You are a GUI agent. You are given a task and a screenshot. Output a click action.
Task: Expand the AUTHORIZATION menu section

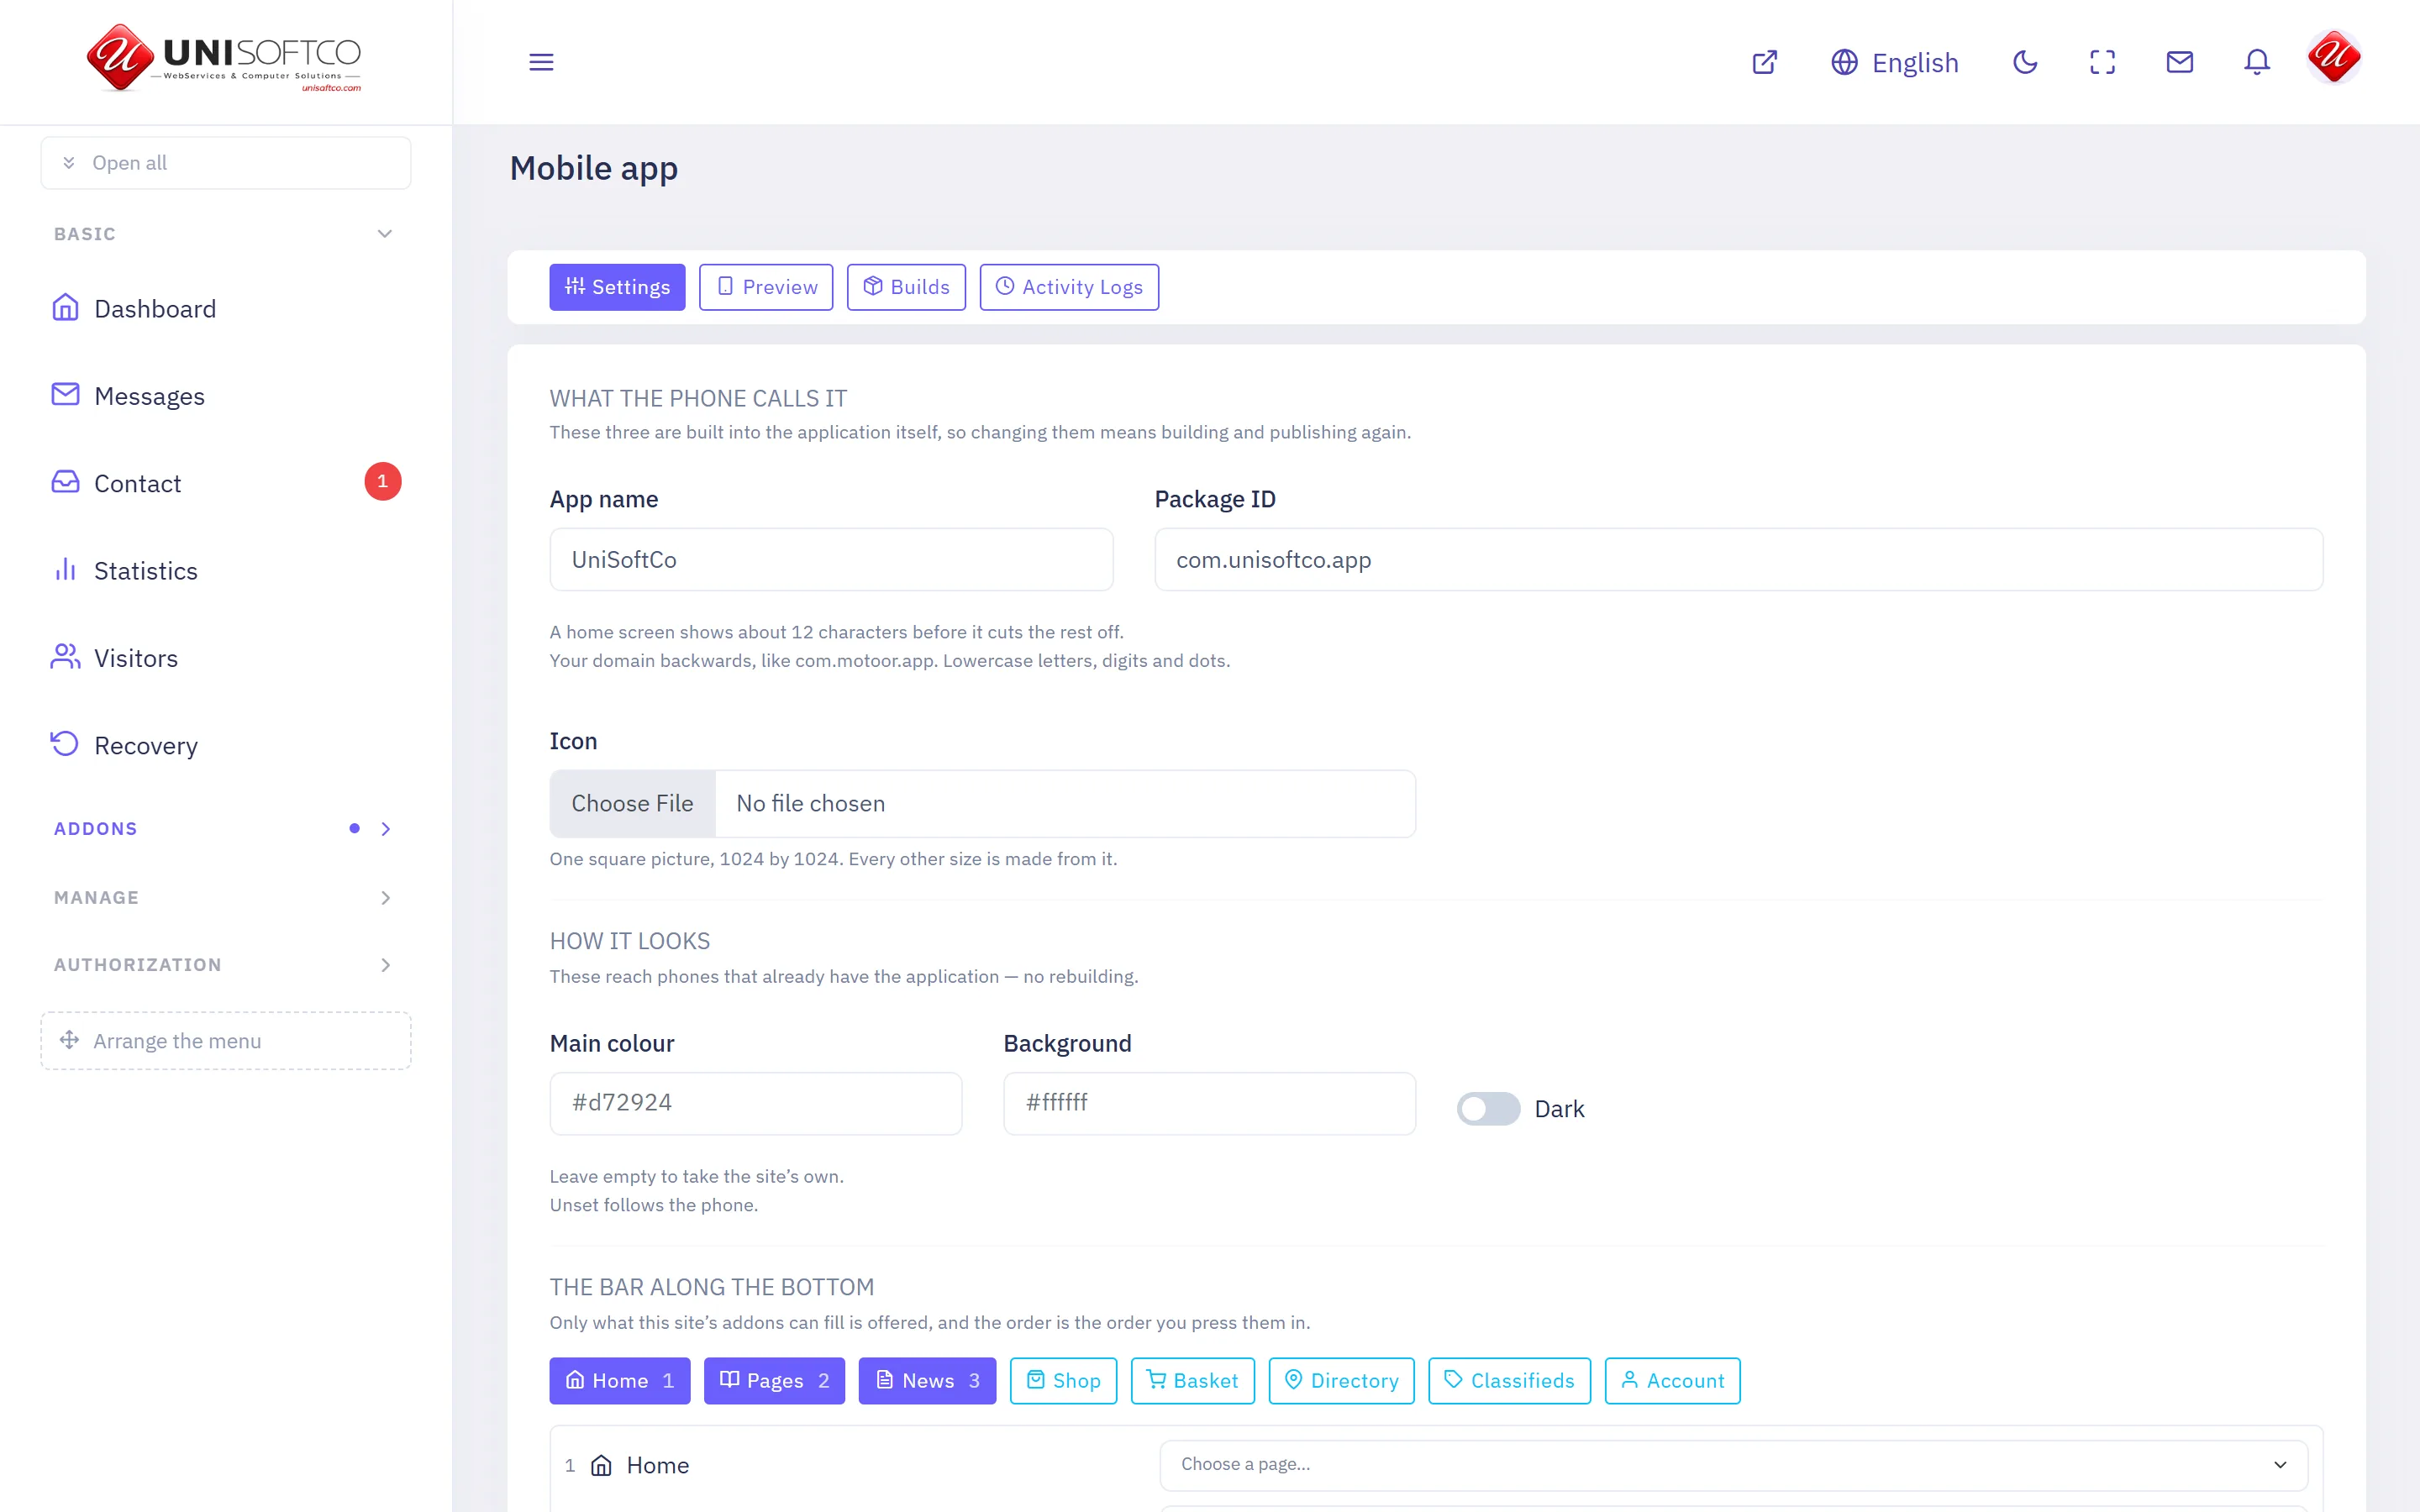(225, 964)
